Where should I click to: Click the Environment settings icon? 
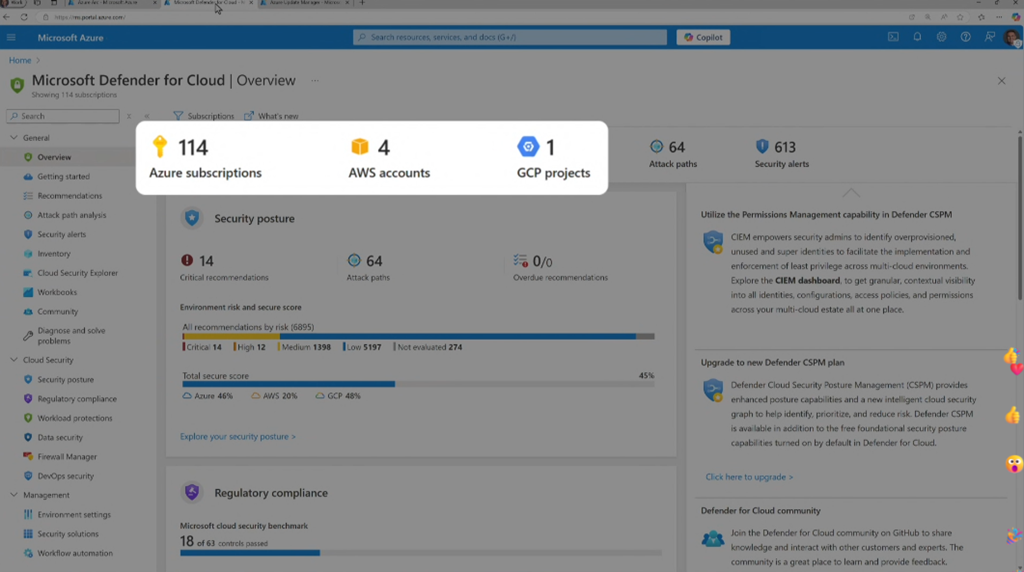point(27,515)
